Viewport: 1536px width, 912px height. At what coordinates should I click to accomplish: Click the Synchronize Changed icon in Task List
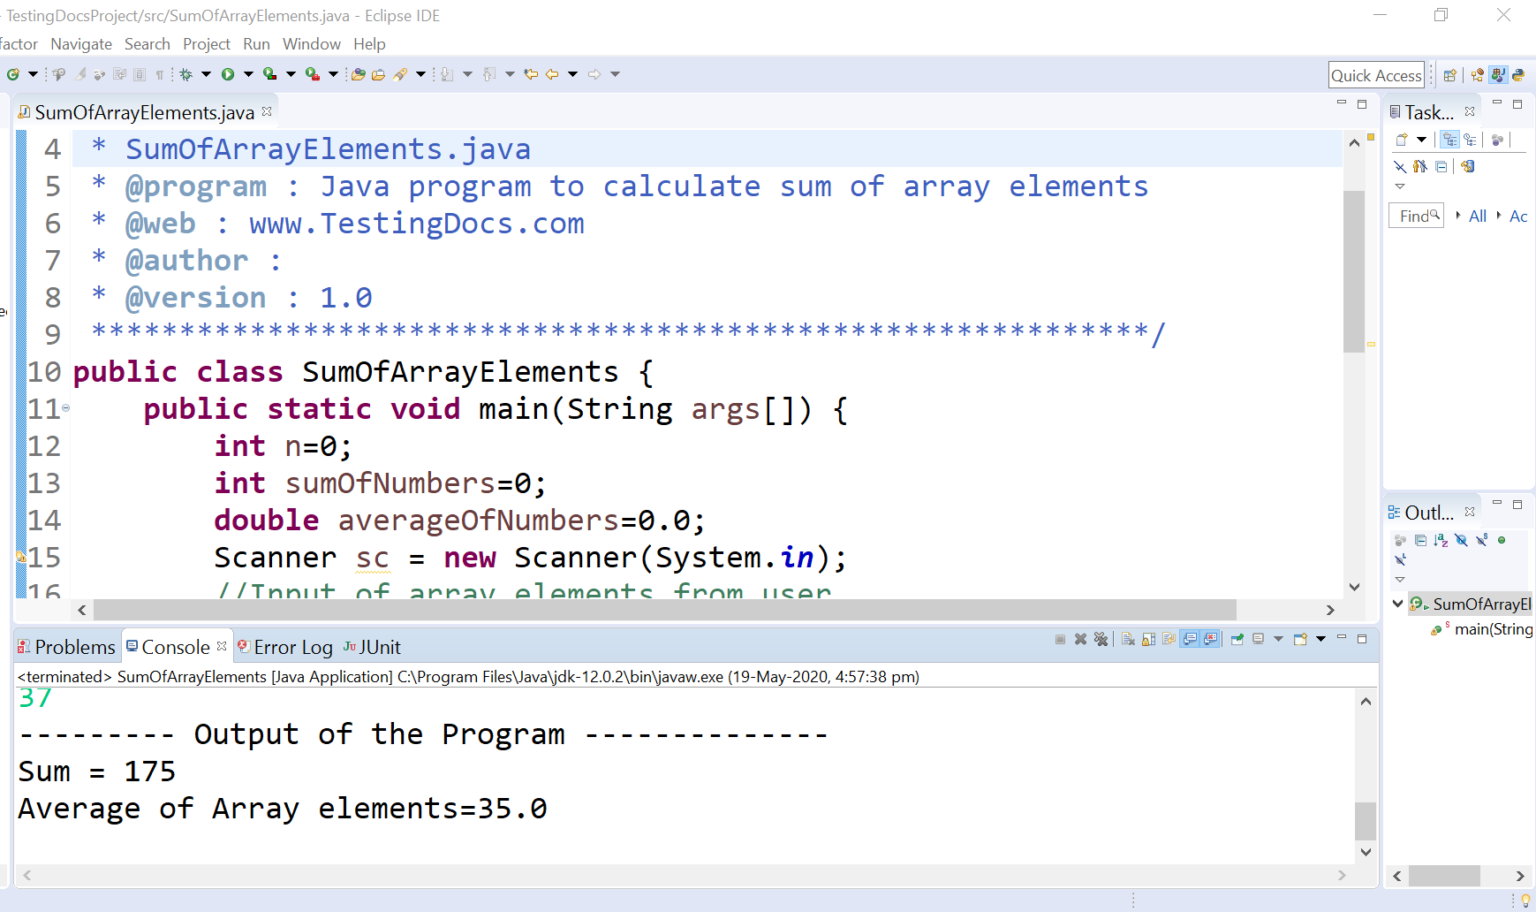1467,167
